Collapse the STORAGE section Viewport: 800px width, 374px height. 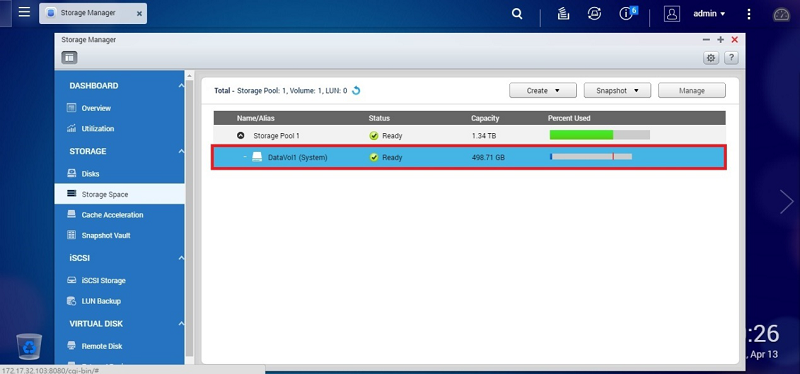(x=181, y=152)
